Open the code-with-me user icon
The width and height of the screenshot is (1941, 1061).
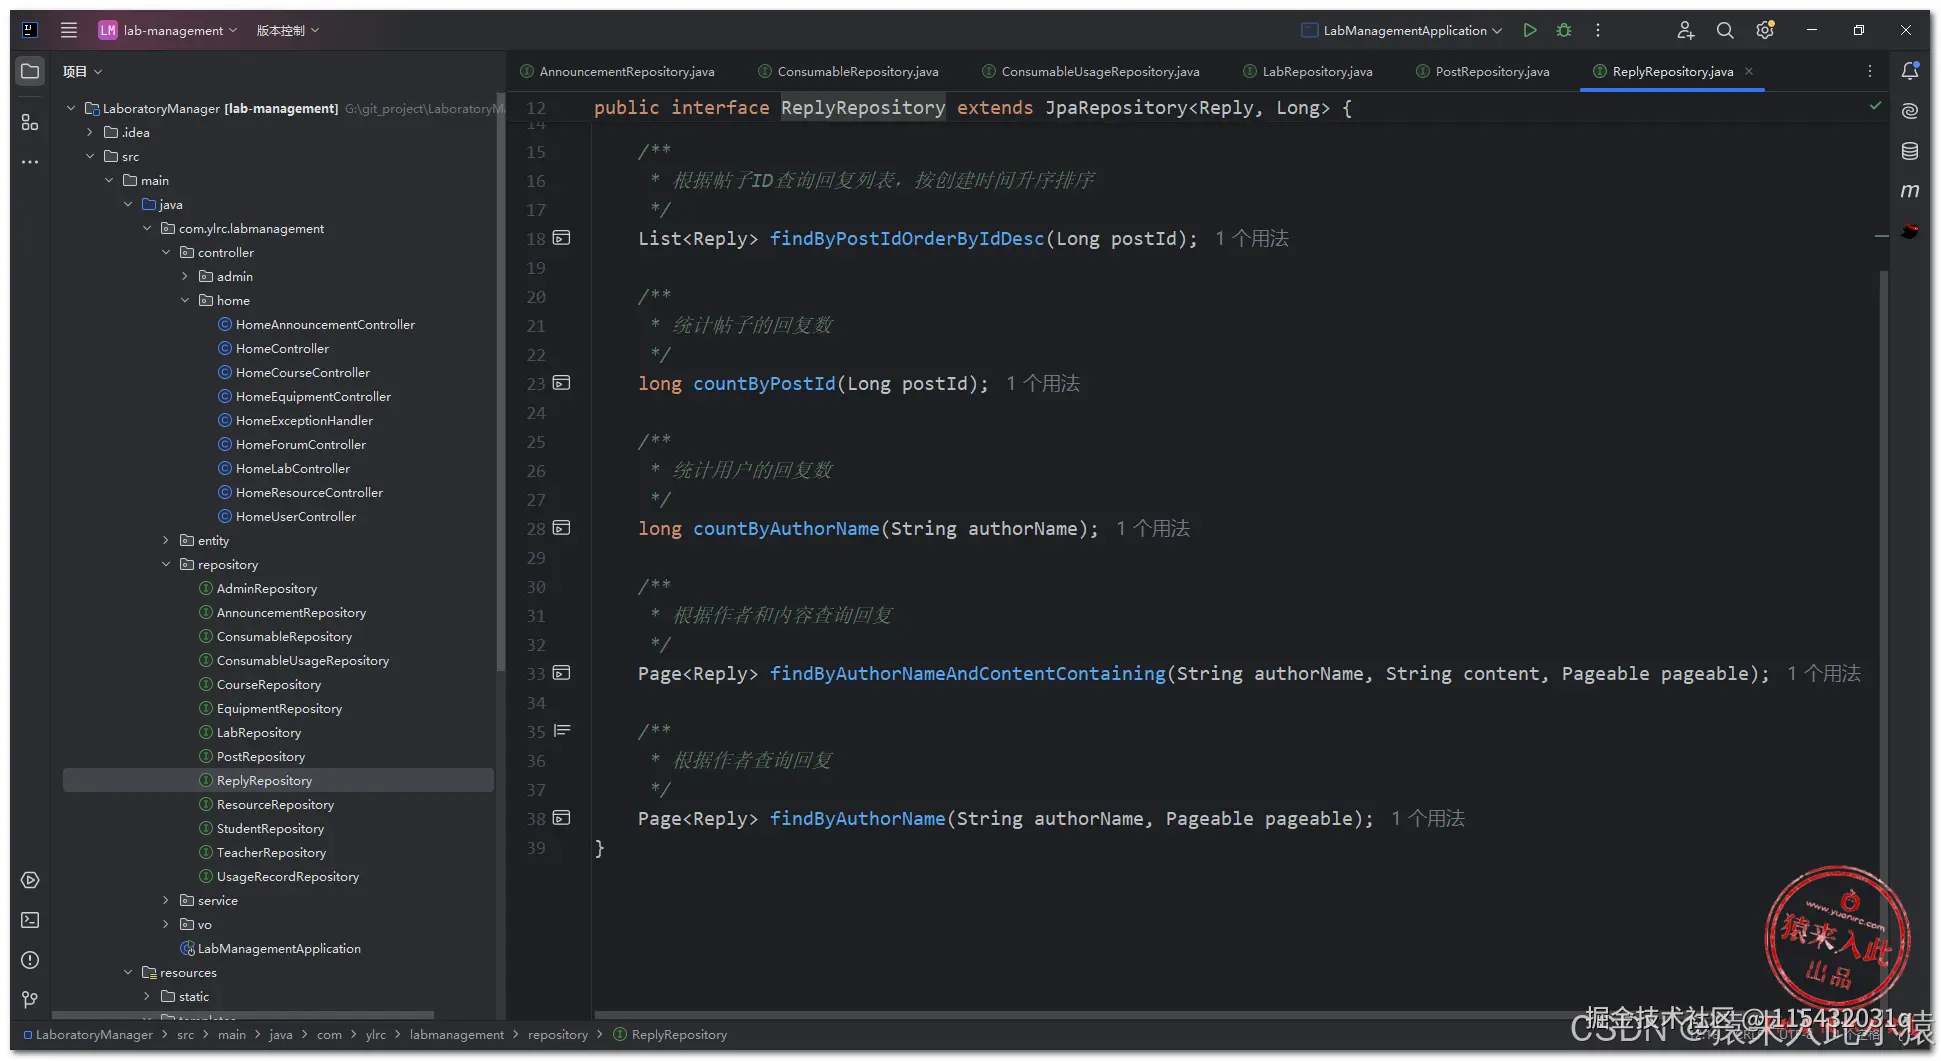point(1686,30)
